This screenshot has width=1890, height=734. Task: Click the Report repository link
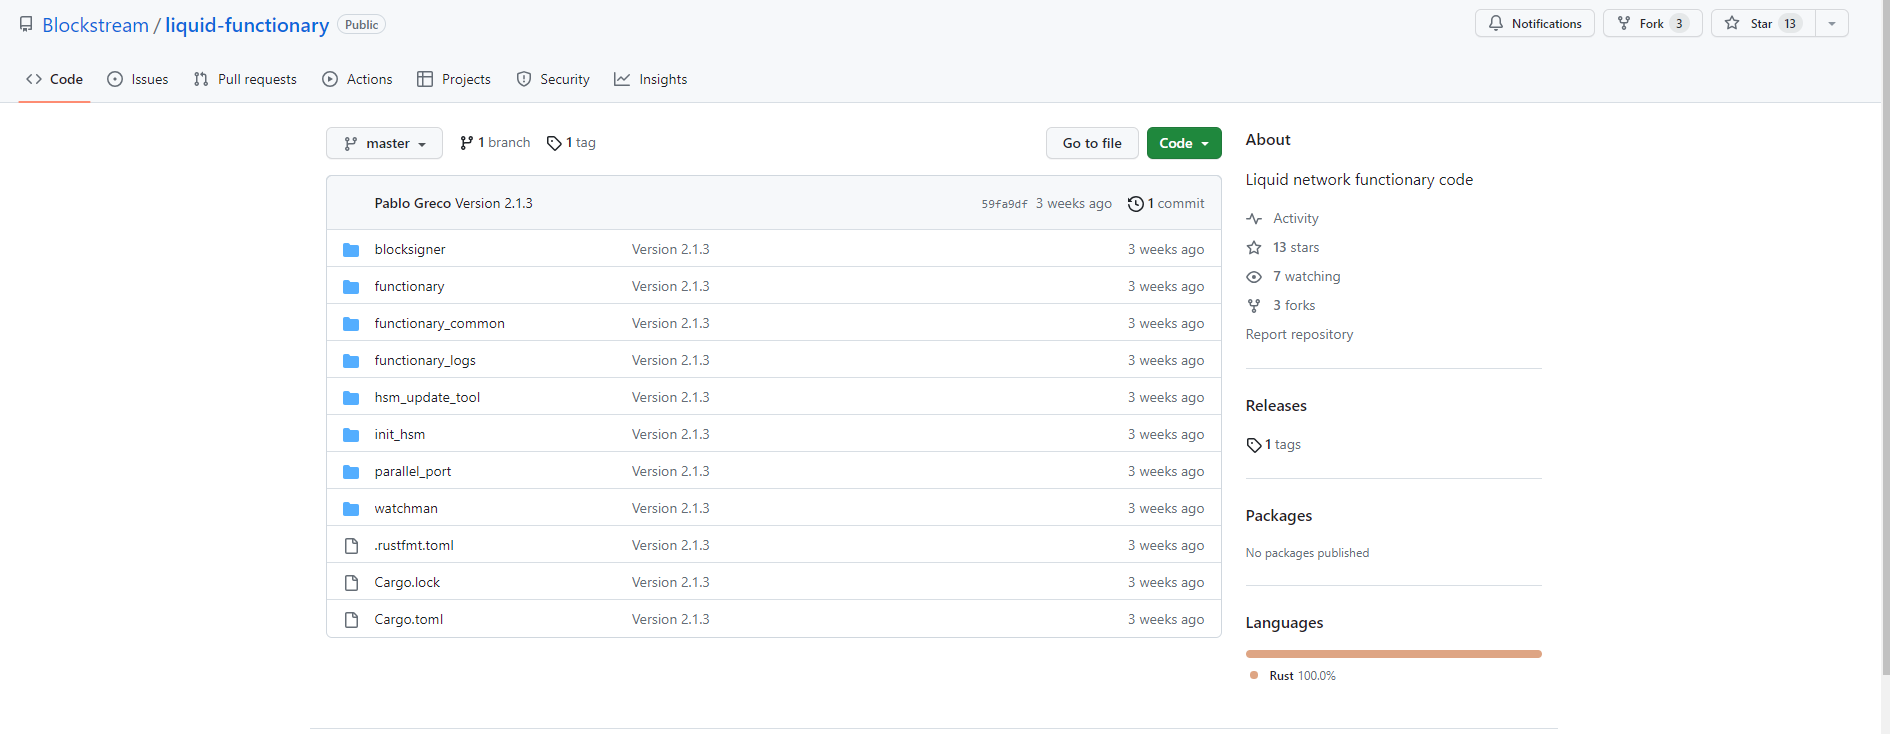click(x=1299, y=335)
